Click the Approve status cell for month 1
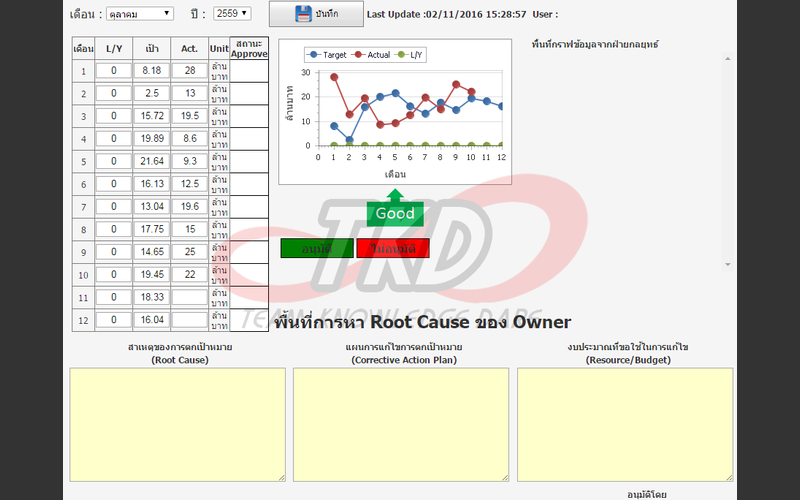The width and height of the screenshot is (800, 500). (x=249, y=71)
